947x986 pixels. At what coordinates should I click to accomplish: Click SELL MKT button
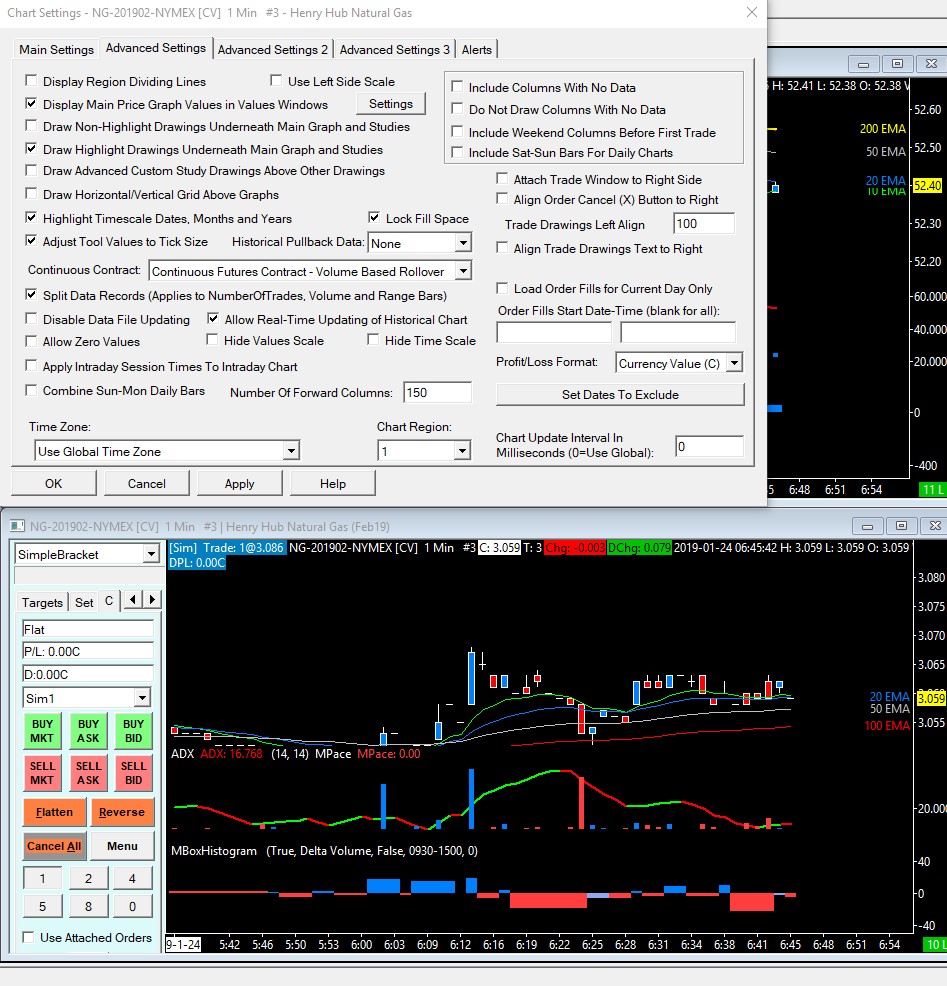(x=42, y=773)
